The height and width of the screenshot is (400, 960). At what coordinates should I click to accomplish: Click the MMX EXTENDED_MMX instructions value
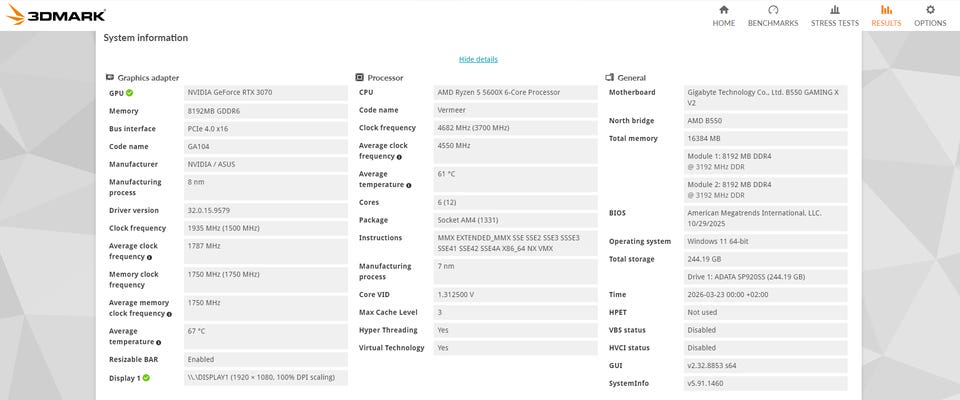pos(516,243)
